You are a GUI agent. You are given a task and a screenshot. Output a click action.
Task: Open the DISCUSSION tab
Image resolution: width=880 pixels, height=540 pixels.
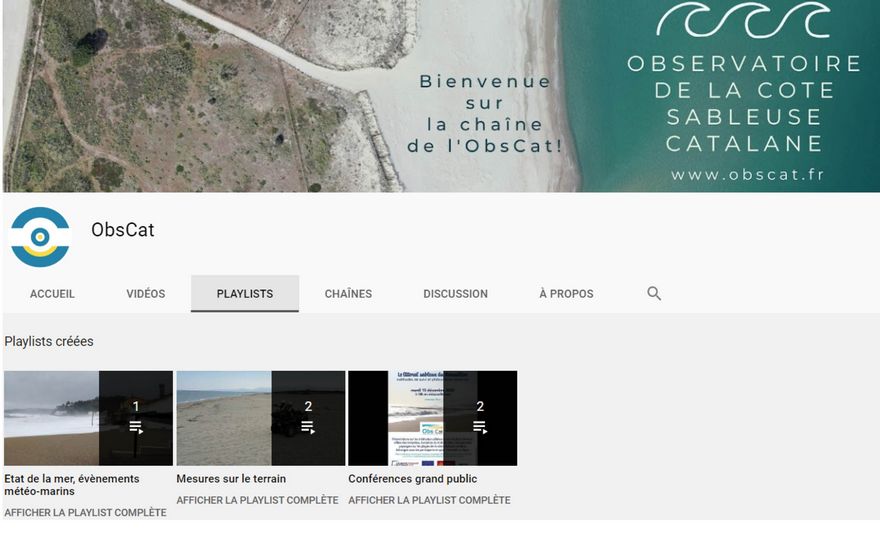tap(455, 294)
